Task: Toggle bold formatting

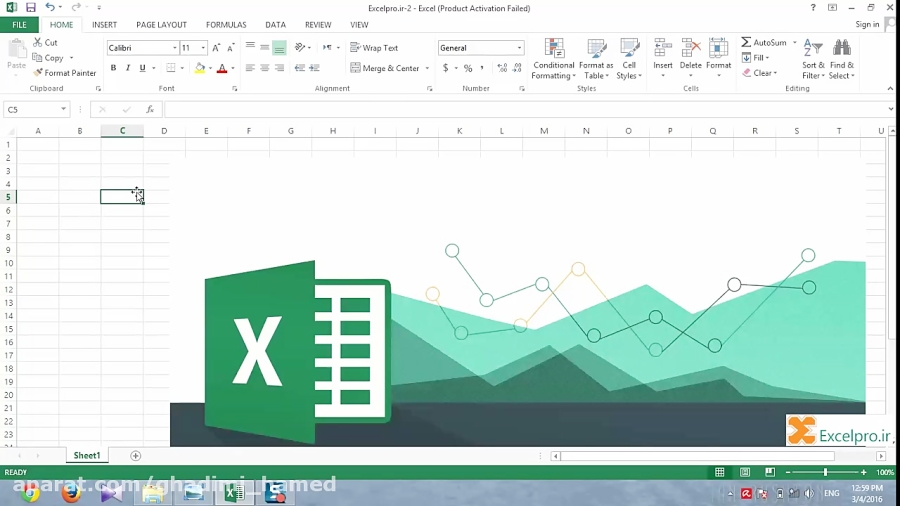Action: (113, 68)
